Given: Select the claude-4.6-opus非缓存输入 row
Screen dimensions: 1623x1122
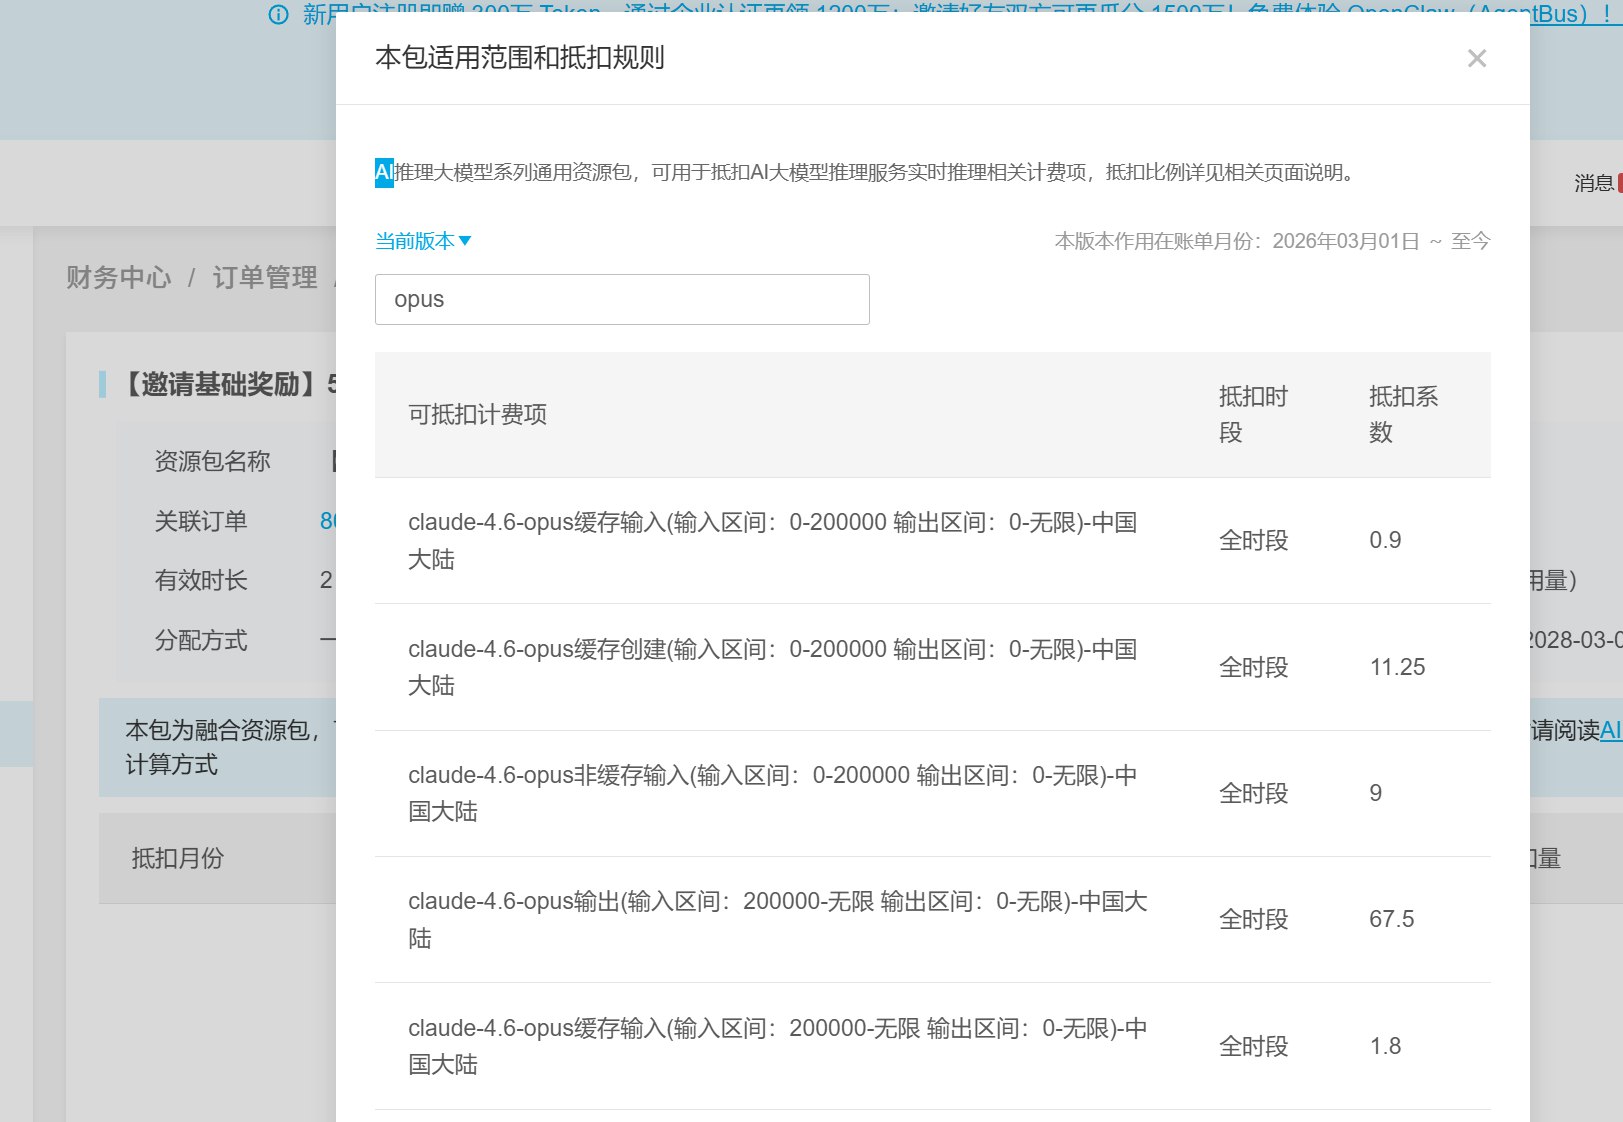Looking at the screenshot, I should coord(772,793).
